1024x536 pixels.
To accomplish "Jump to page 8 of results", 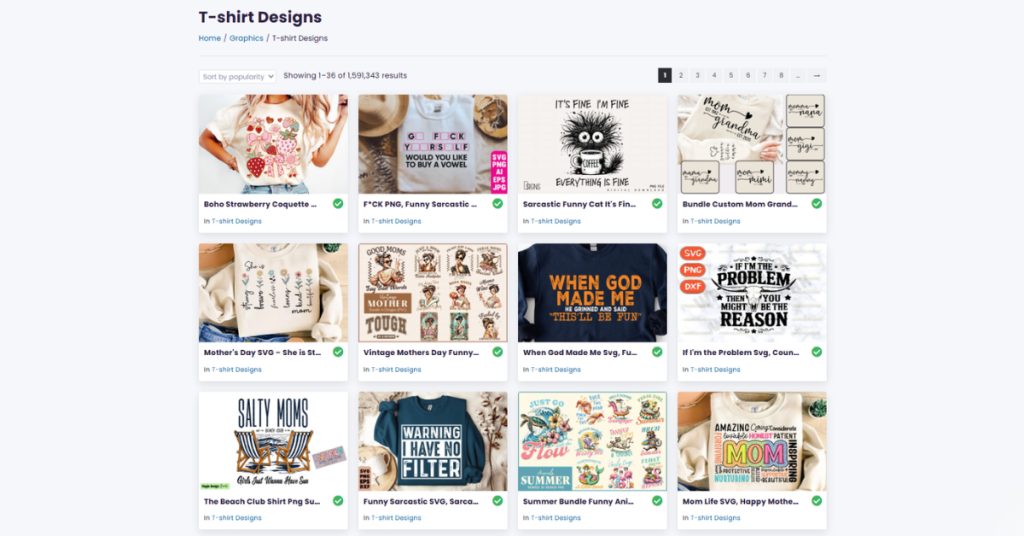I will point(780,75).
